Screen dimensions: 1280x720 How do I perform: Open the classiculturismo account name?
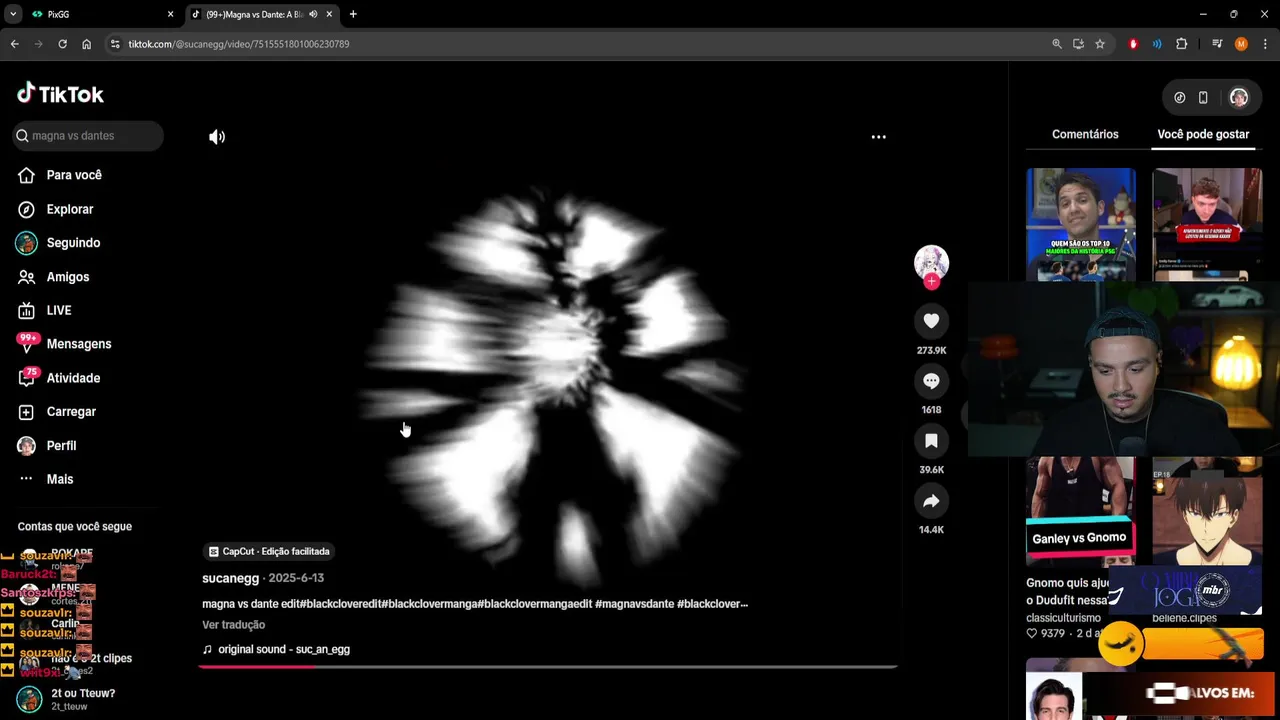point(1063,618)
